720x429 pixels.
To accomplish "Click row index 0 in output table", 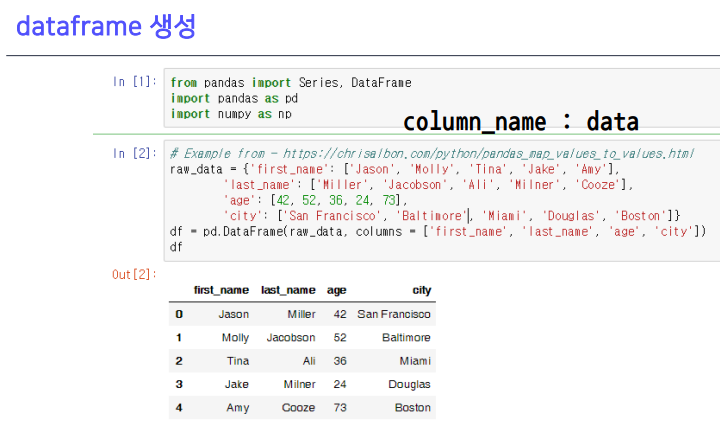I will 179,314.
